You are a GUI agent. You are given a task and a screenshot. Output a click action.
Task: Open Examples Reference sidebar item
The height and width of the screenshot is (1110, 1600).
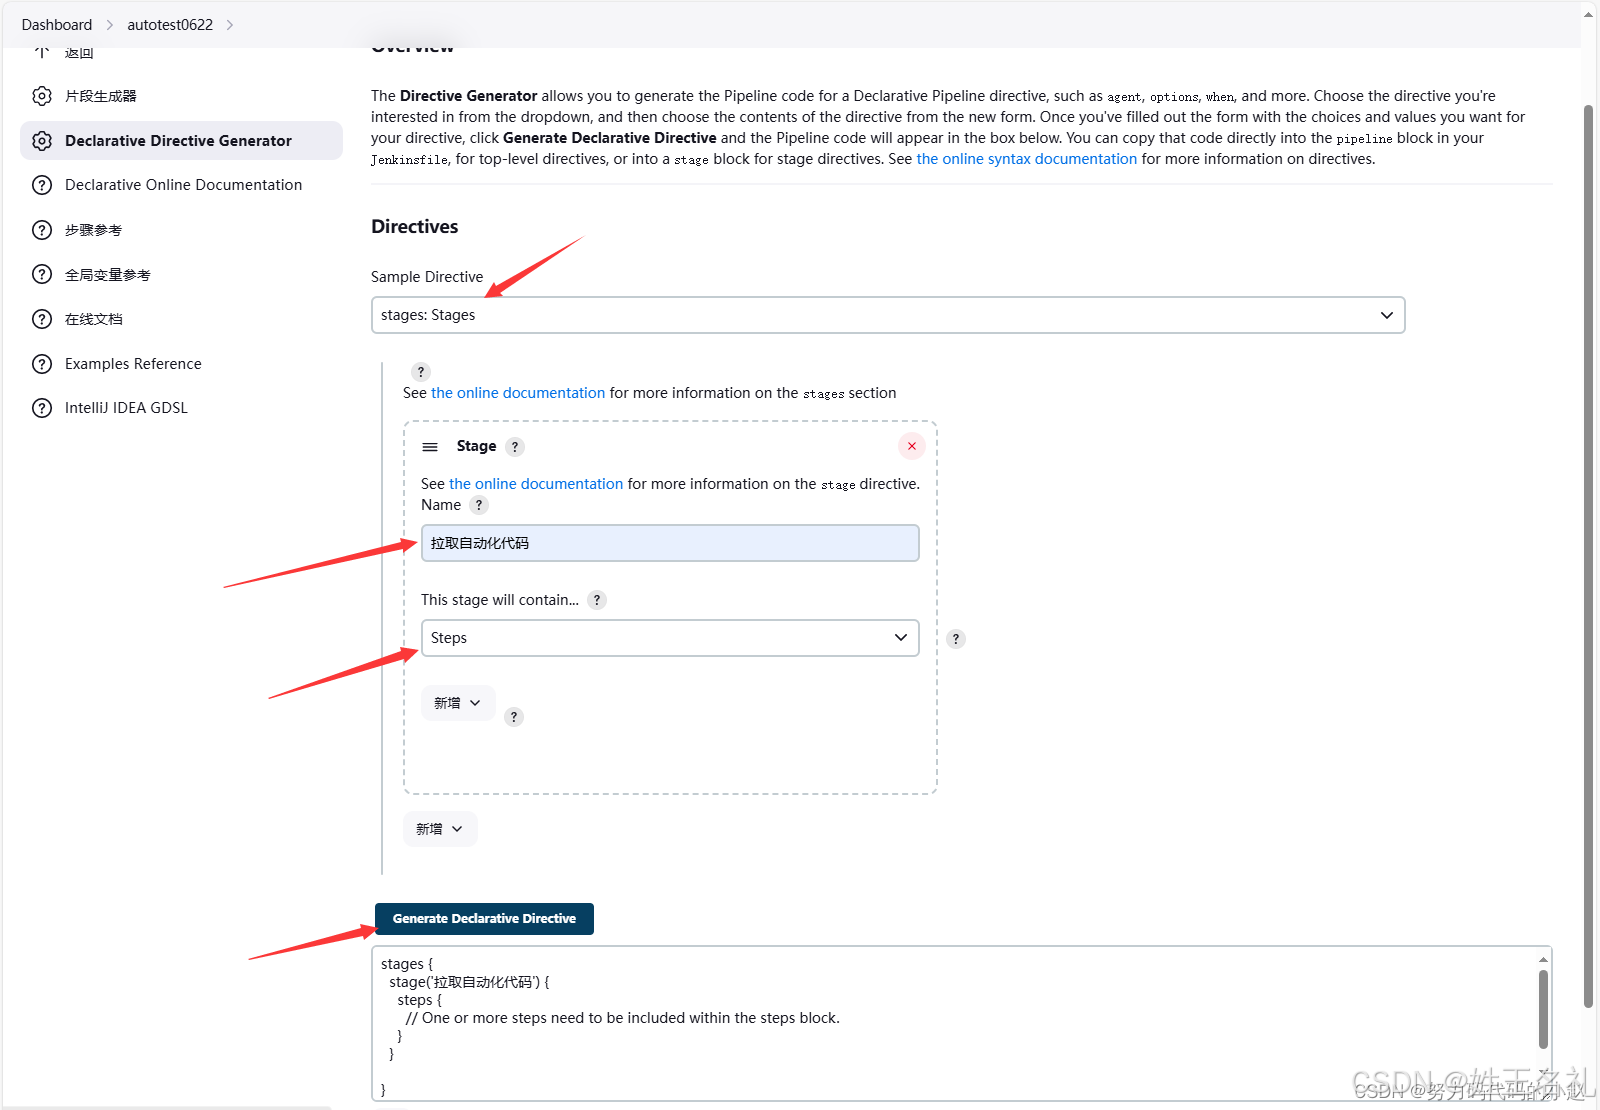click(x=133, y=364)
